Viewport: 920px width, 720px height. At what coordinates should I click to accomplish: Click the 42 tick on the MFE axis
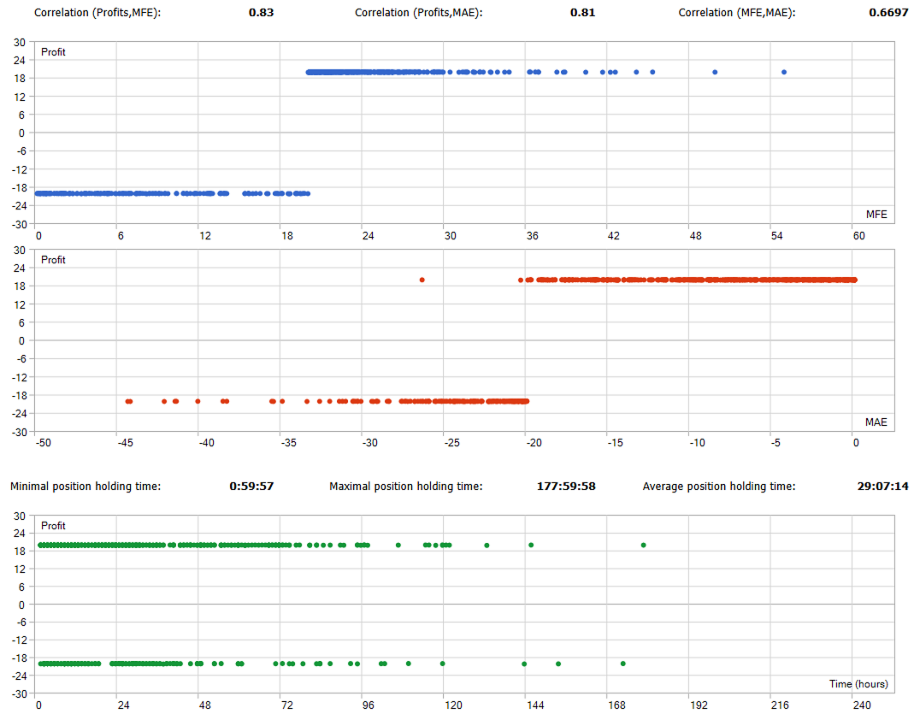tap(613, 235)
